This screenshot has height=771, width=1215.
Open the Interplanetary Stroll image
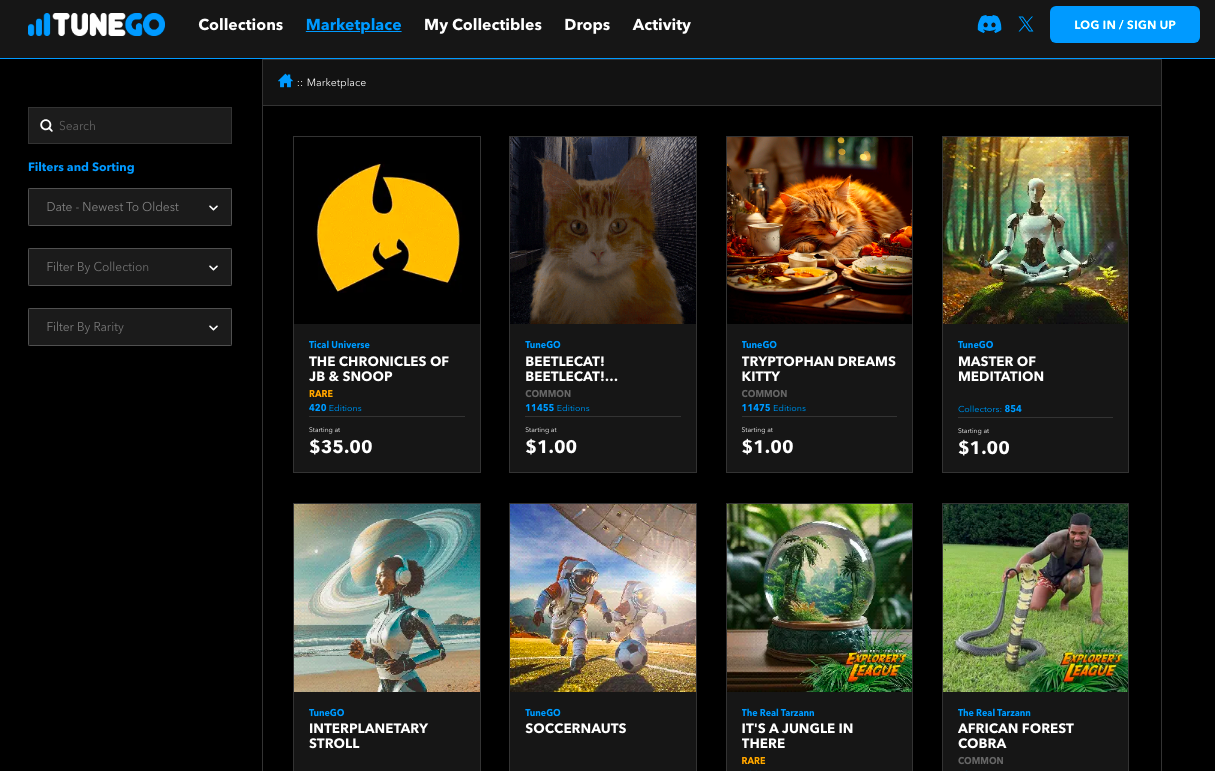387,597
